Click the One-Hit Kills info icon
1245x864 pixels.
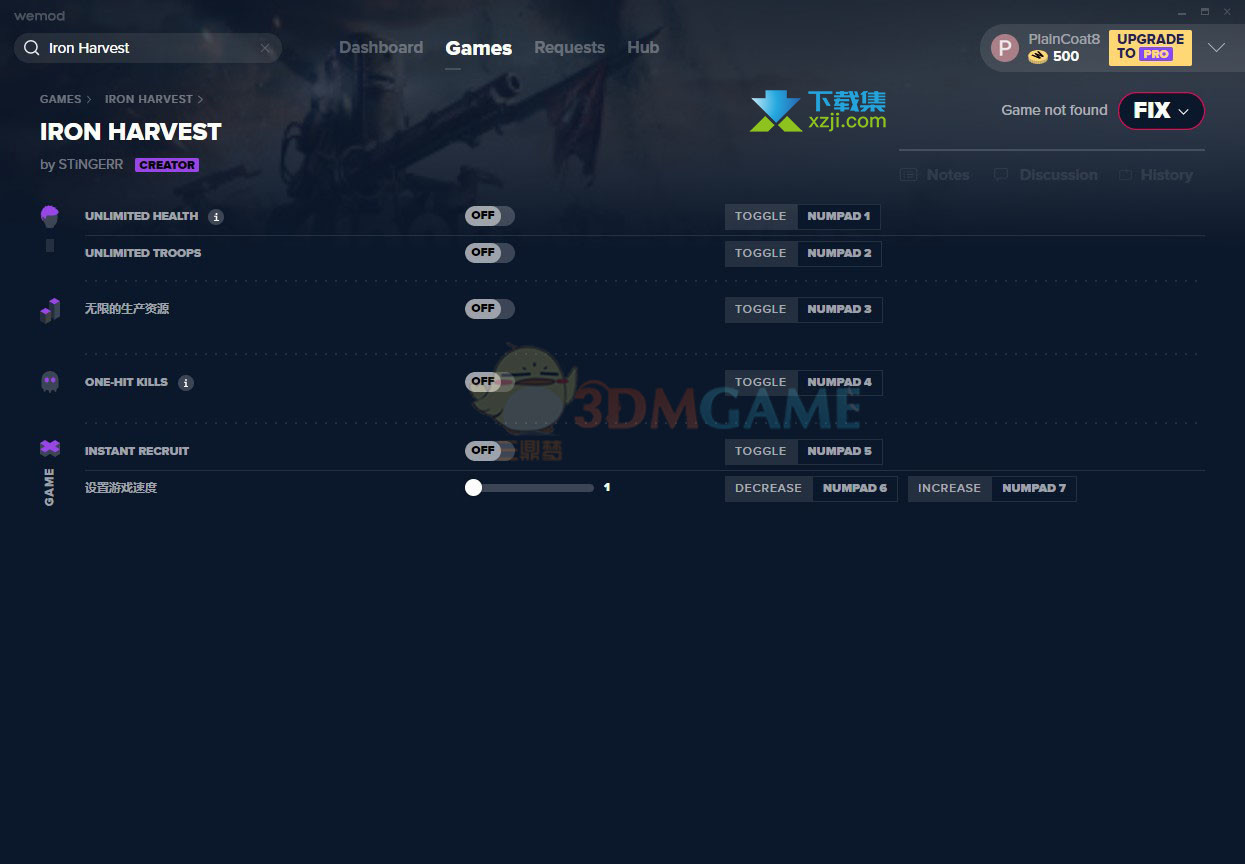[186, 383]
